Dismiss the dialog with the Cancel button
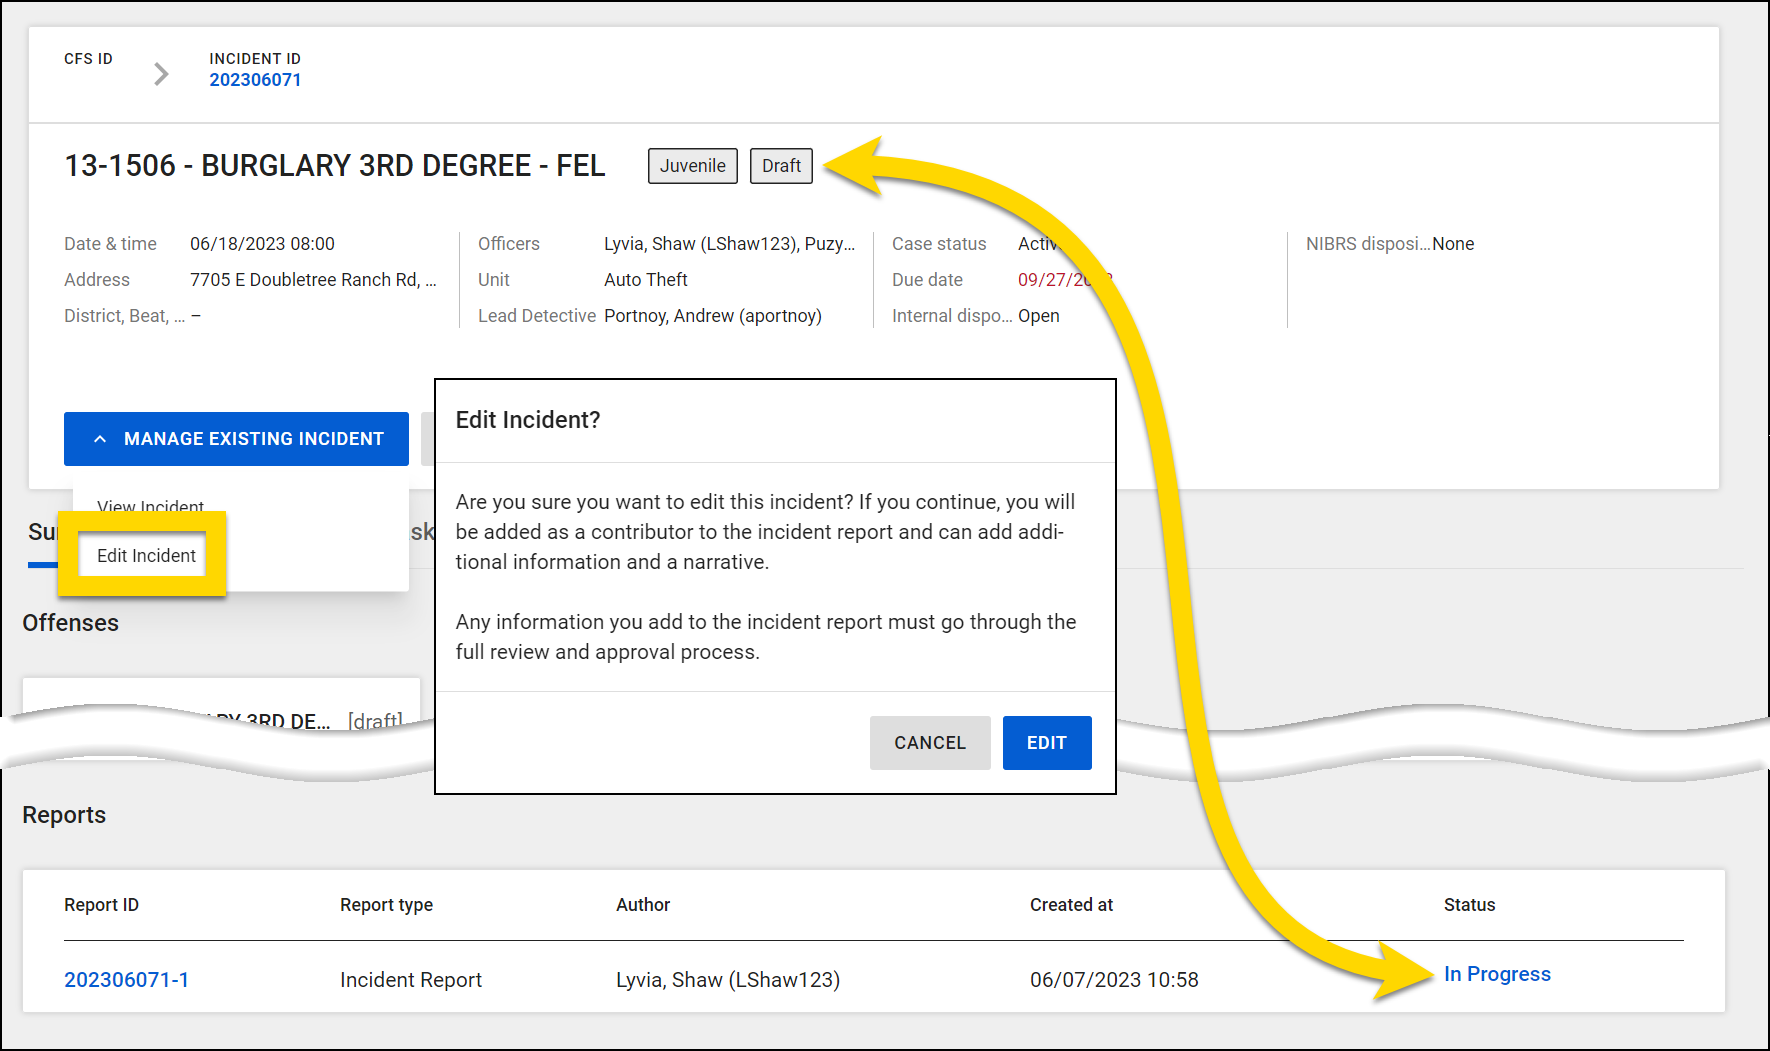Screen dimensions: 1770x1051 (929, 742)
